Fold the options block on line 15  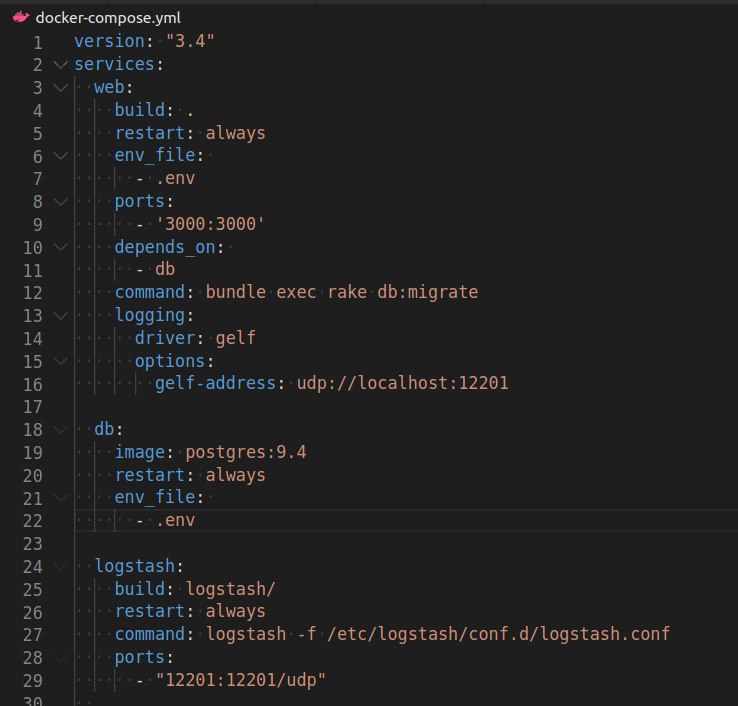click(61, 361)
